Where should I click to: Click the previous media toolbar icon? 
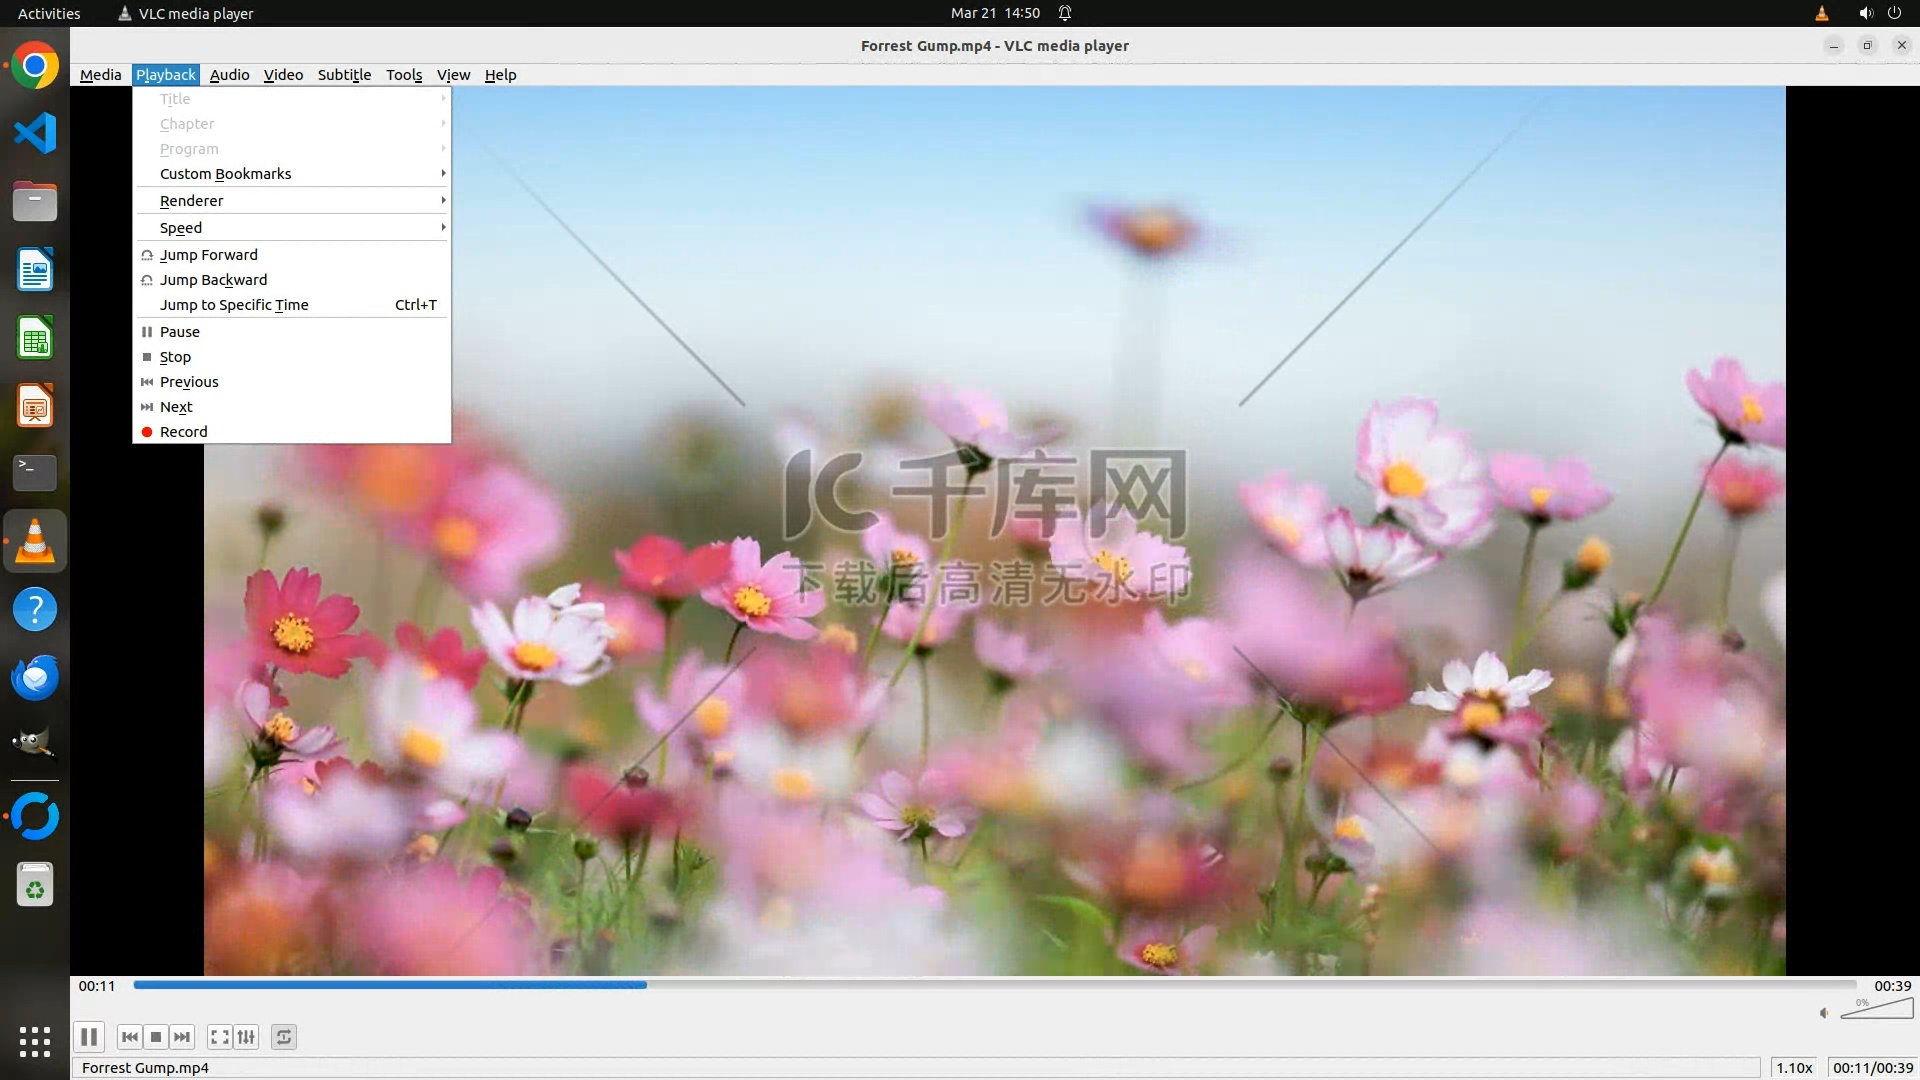point(129,1037)
